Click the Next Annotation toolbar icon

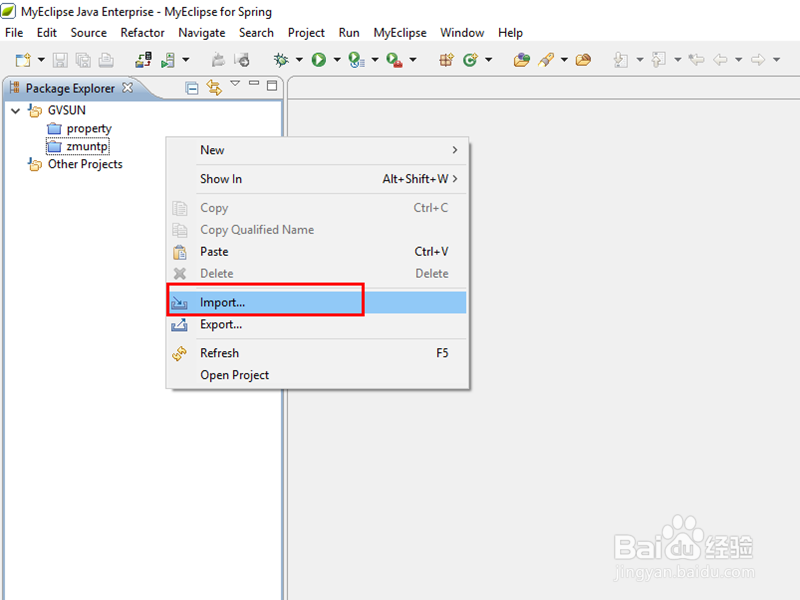click(621, 60)
